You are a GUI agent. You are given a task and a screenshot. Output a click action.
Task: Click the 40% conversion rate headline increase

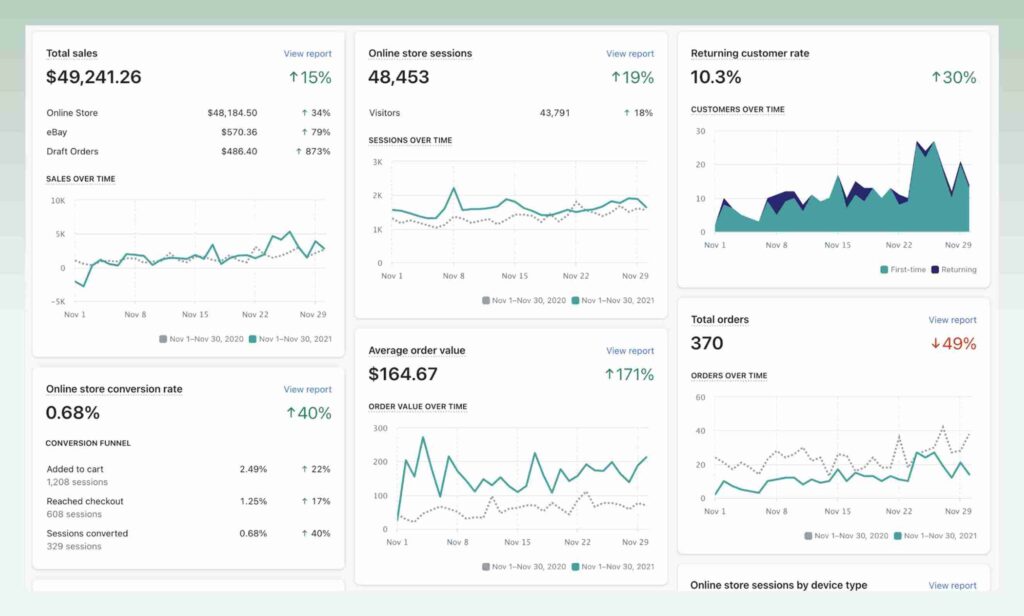[x=309, y=413]
